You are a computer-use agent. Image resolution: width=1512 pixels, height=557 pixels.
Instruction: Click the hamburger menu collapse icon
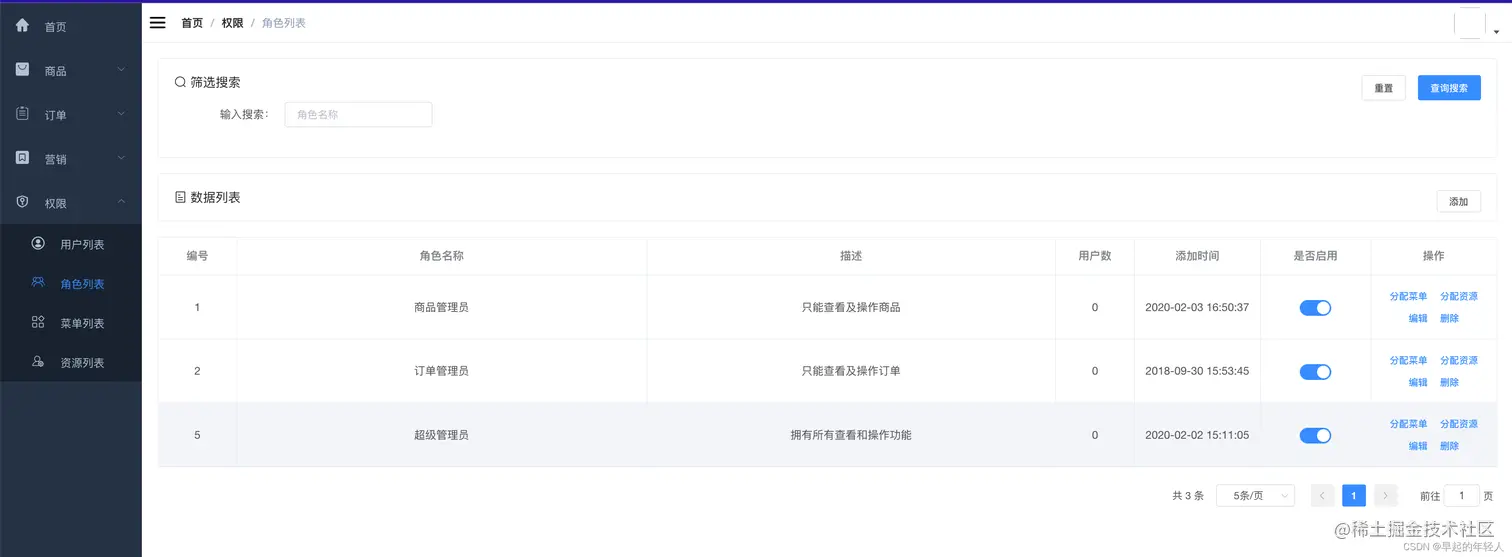pos(157,22)
